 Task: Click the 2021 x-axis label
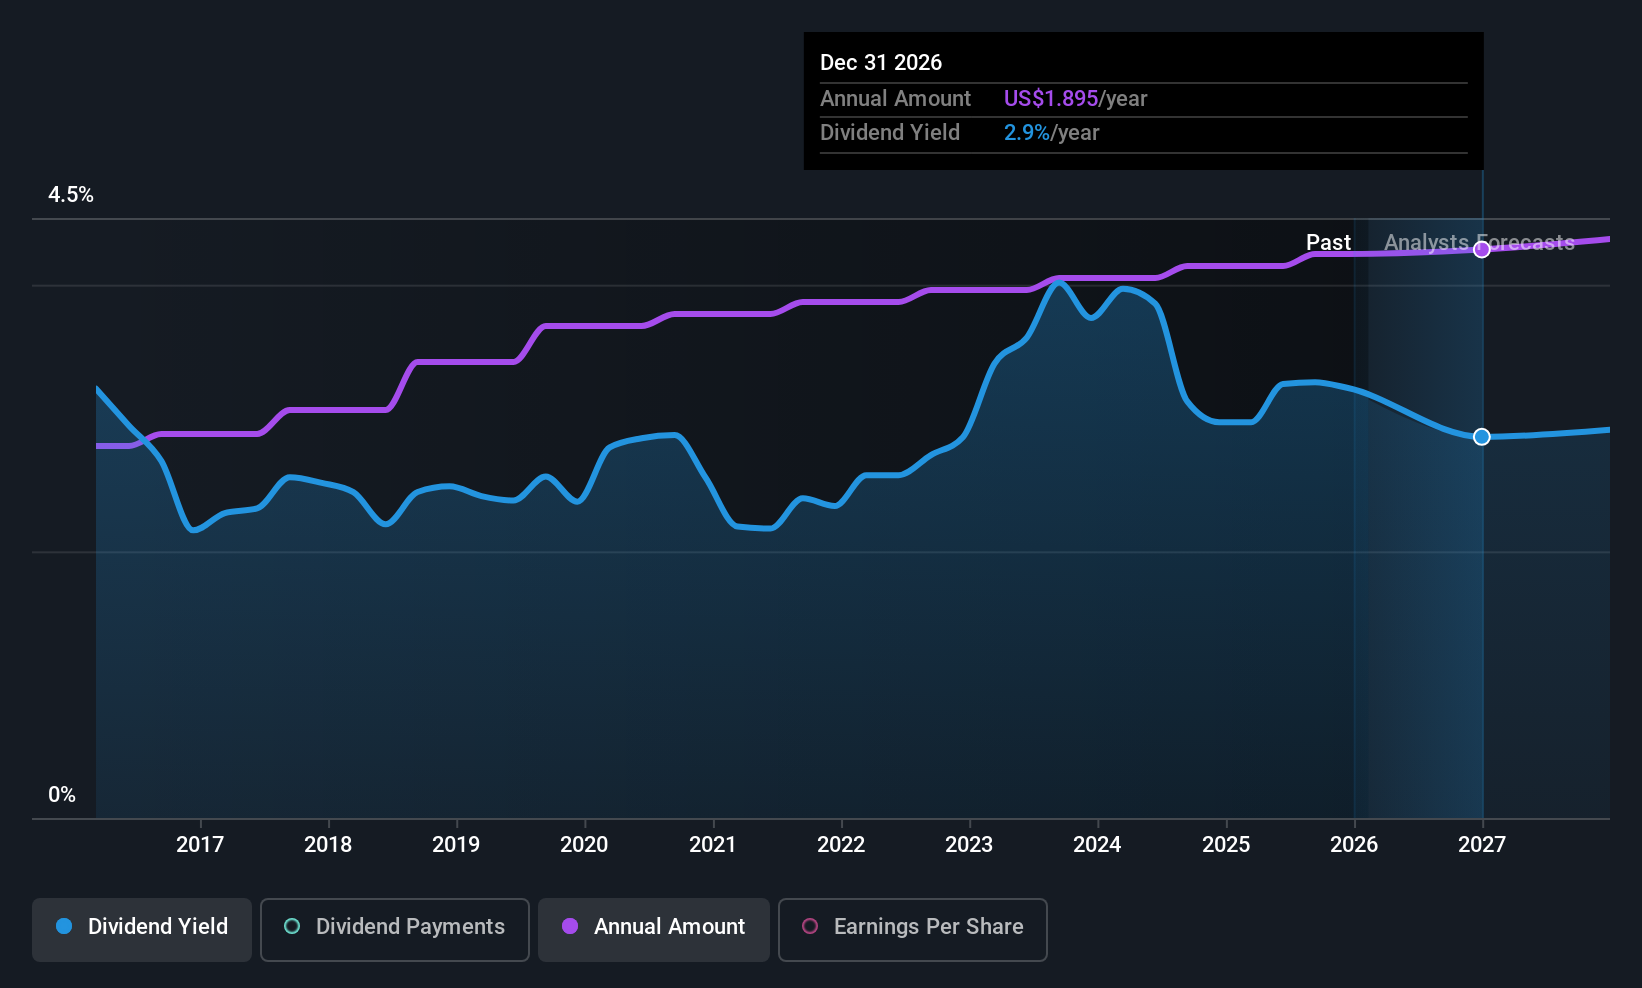[713, 845]
